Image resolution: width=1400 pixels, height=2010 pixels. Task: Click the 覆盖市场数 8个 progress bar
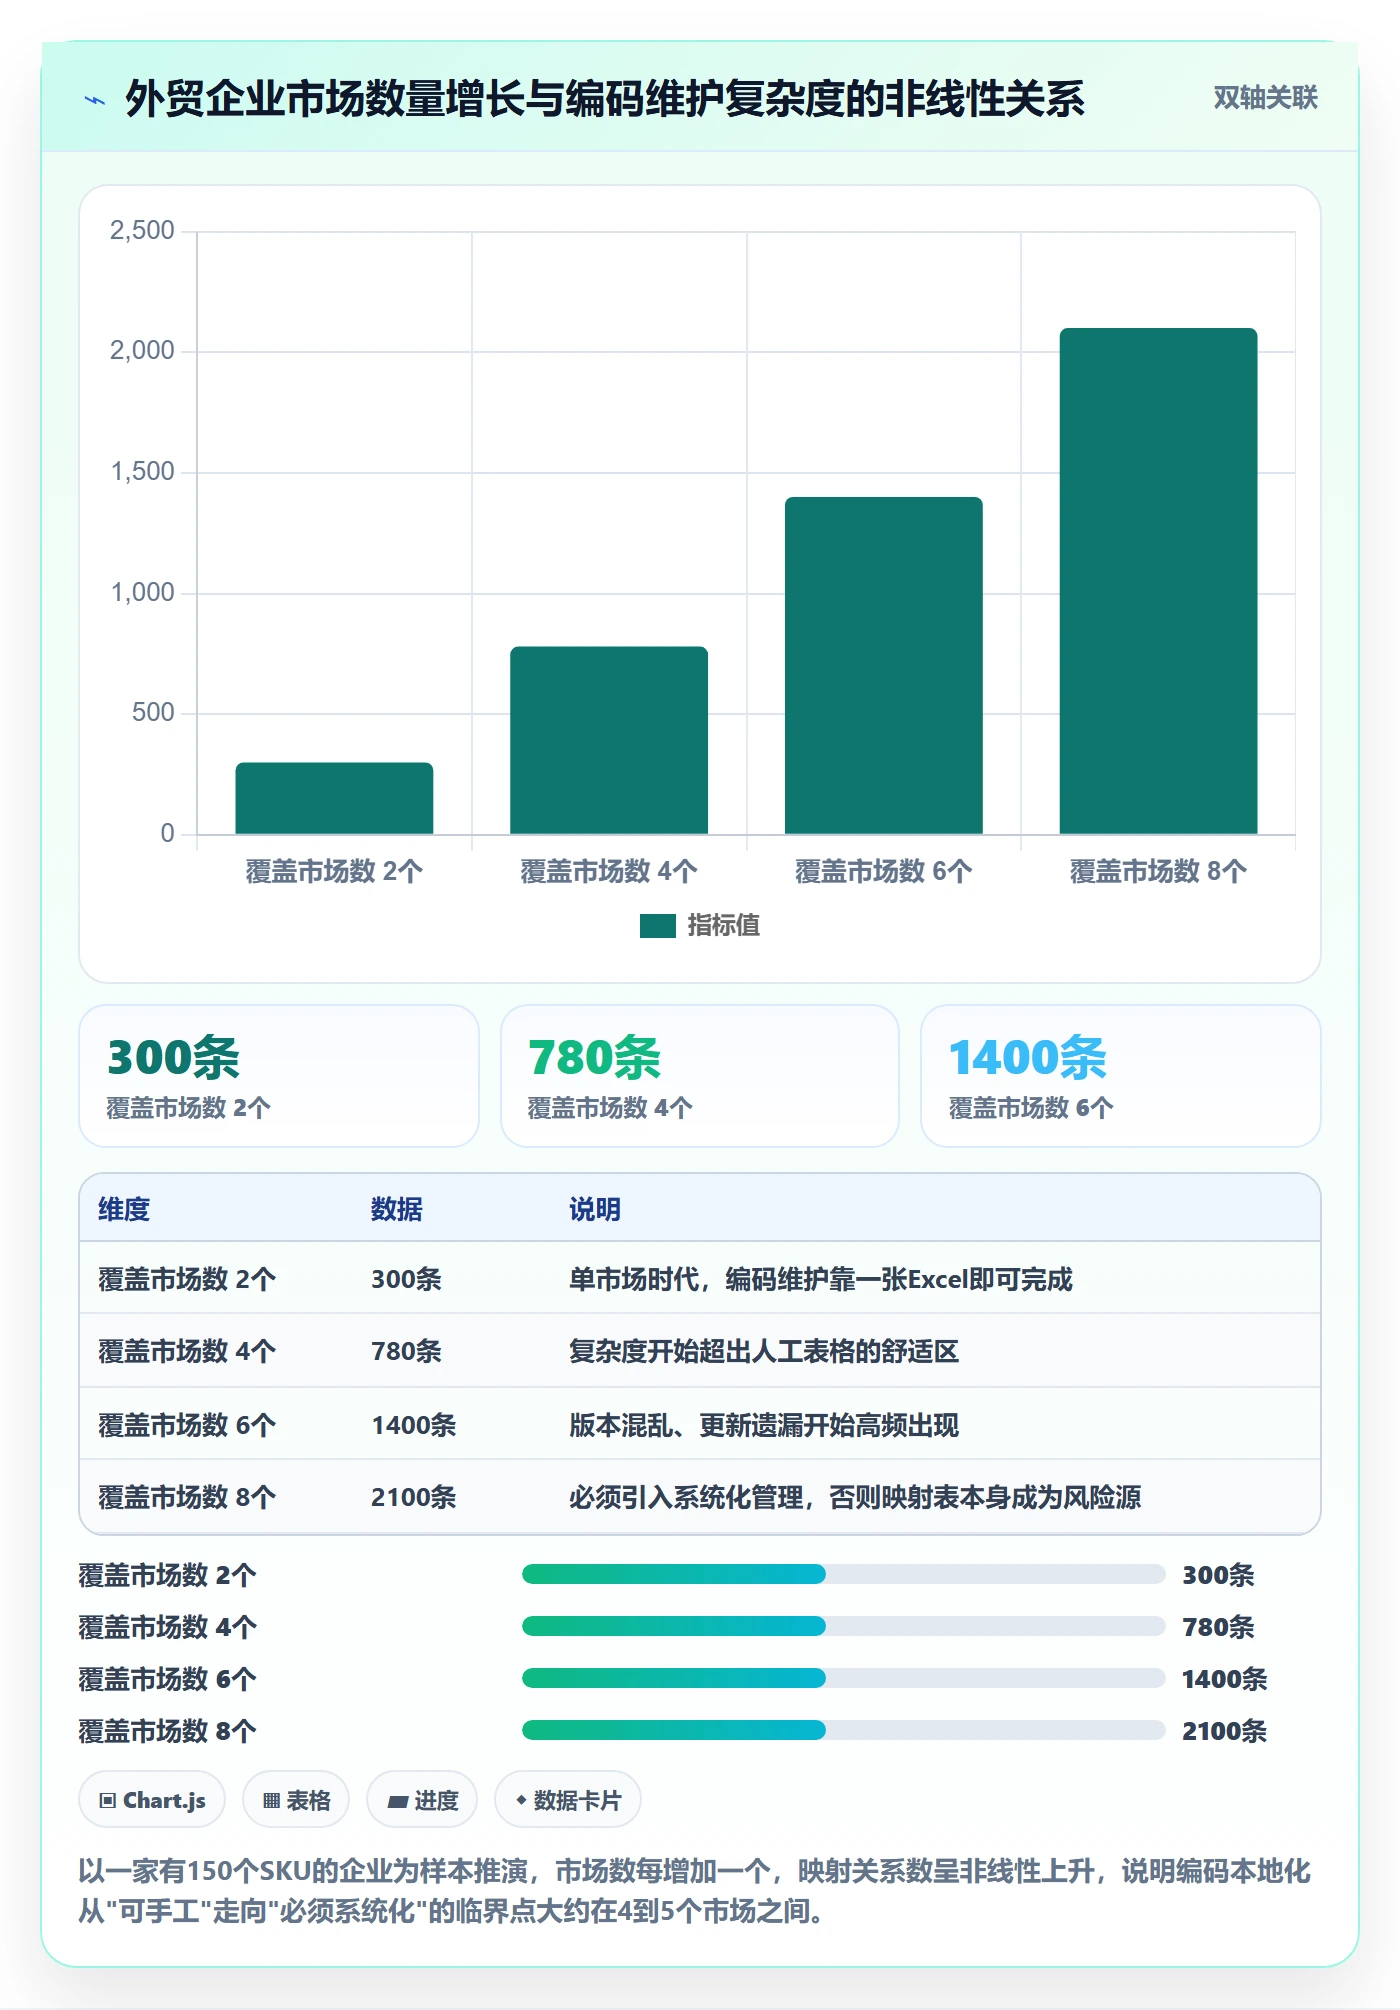point(843,1730)
